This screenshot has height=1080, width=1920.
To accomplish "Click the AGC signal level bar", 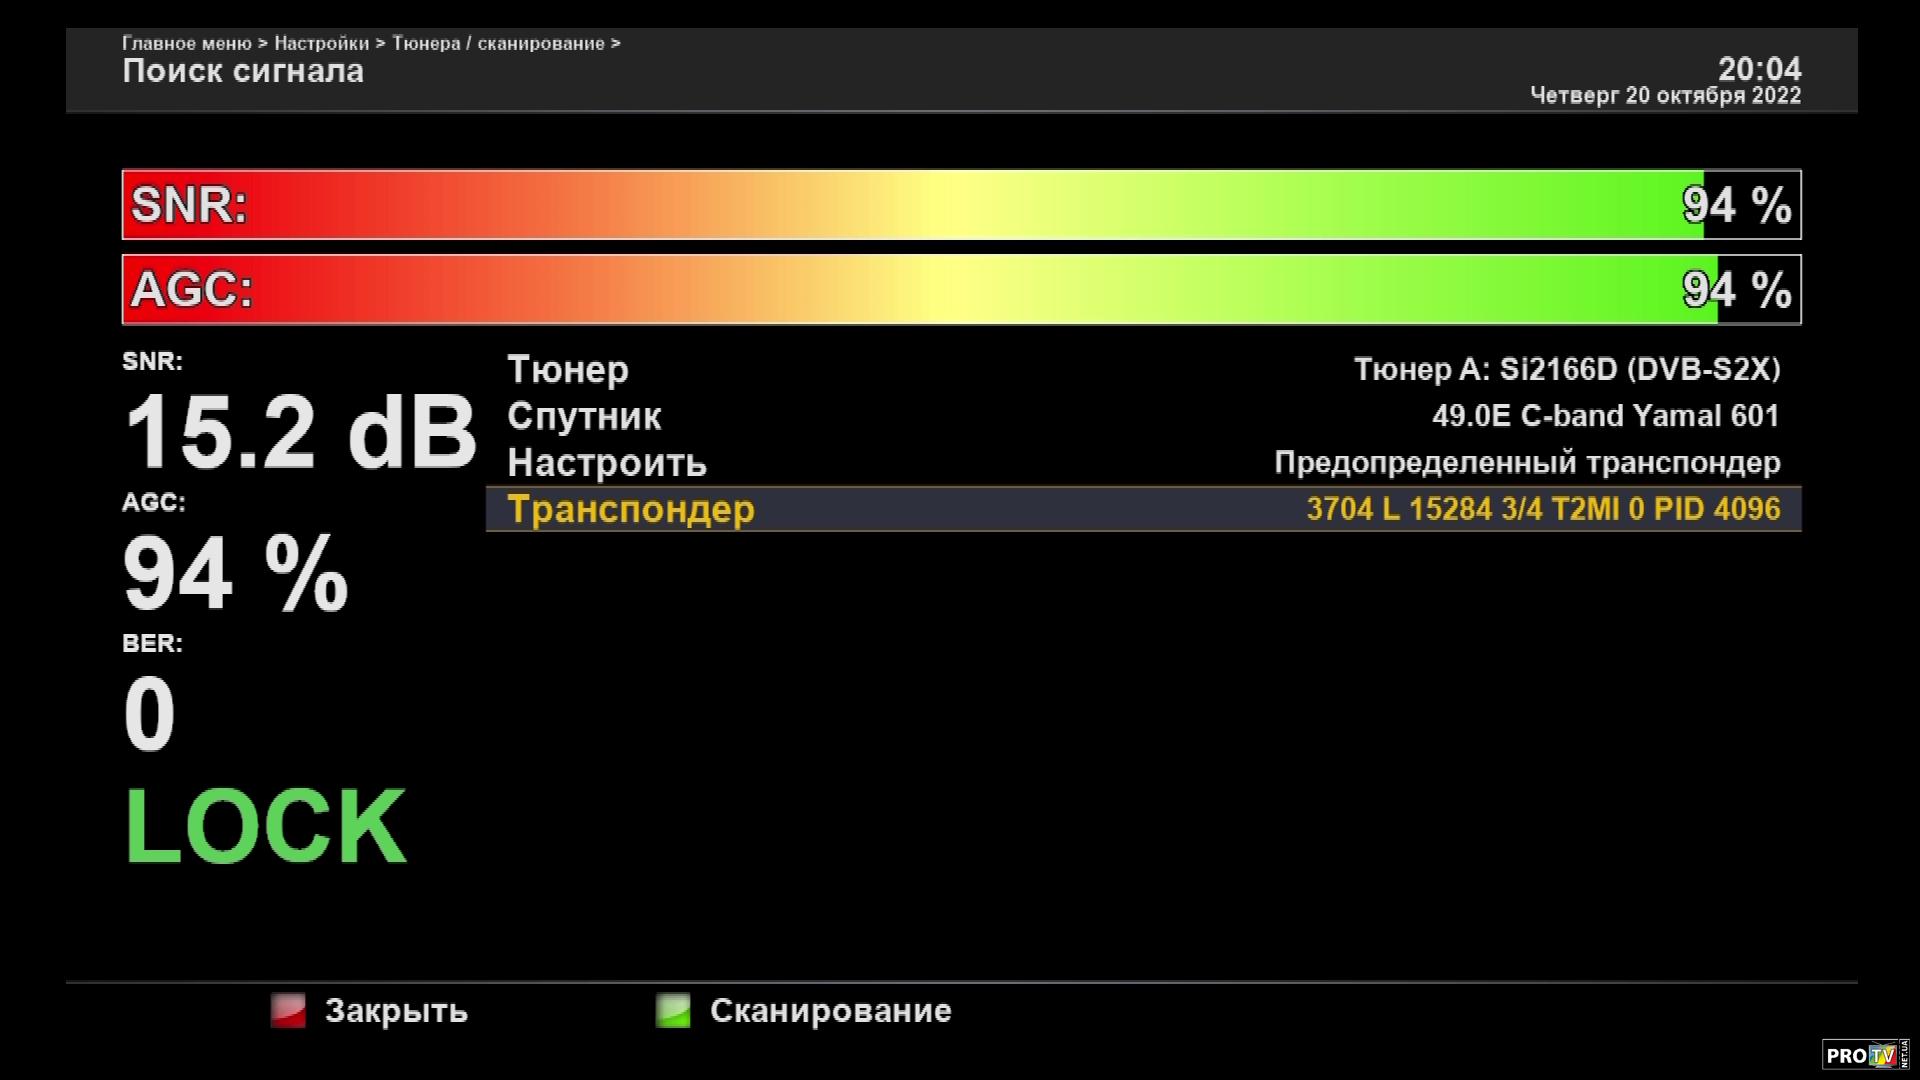I will tap(960, 290).
